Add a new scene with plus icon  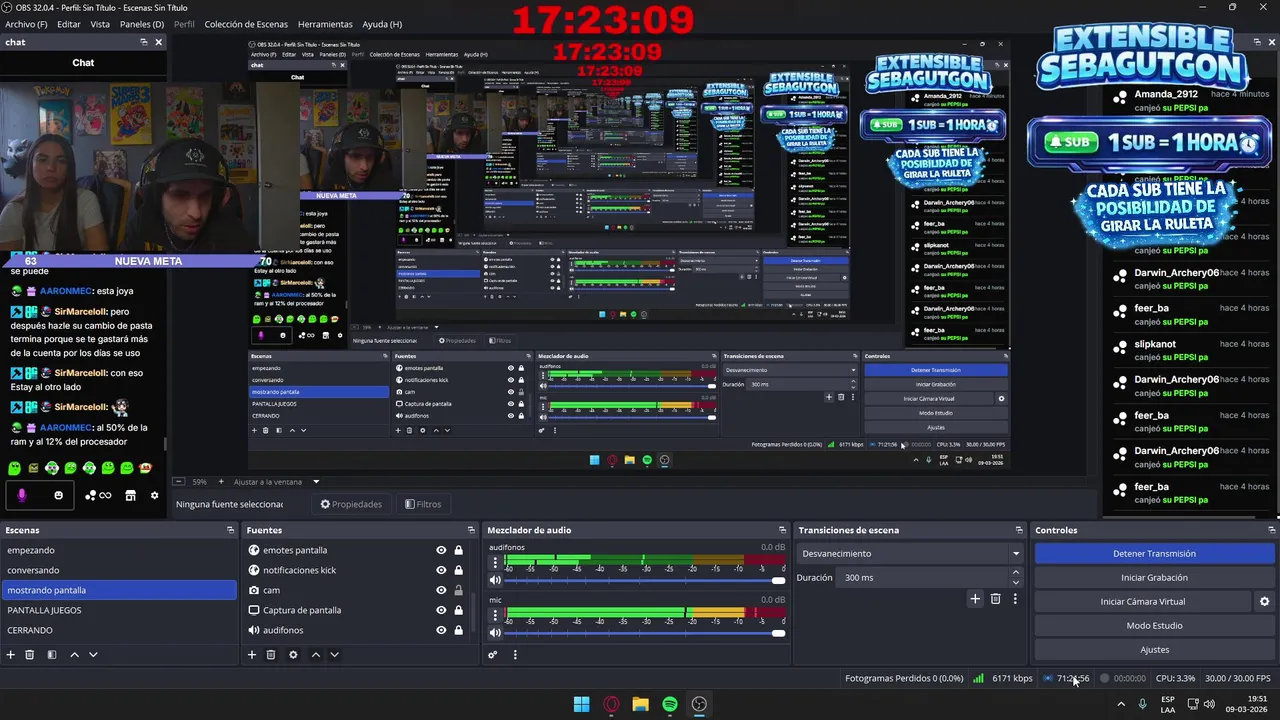click(11, 655)
